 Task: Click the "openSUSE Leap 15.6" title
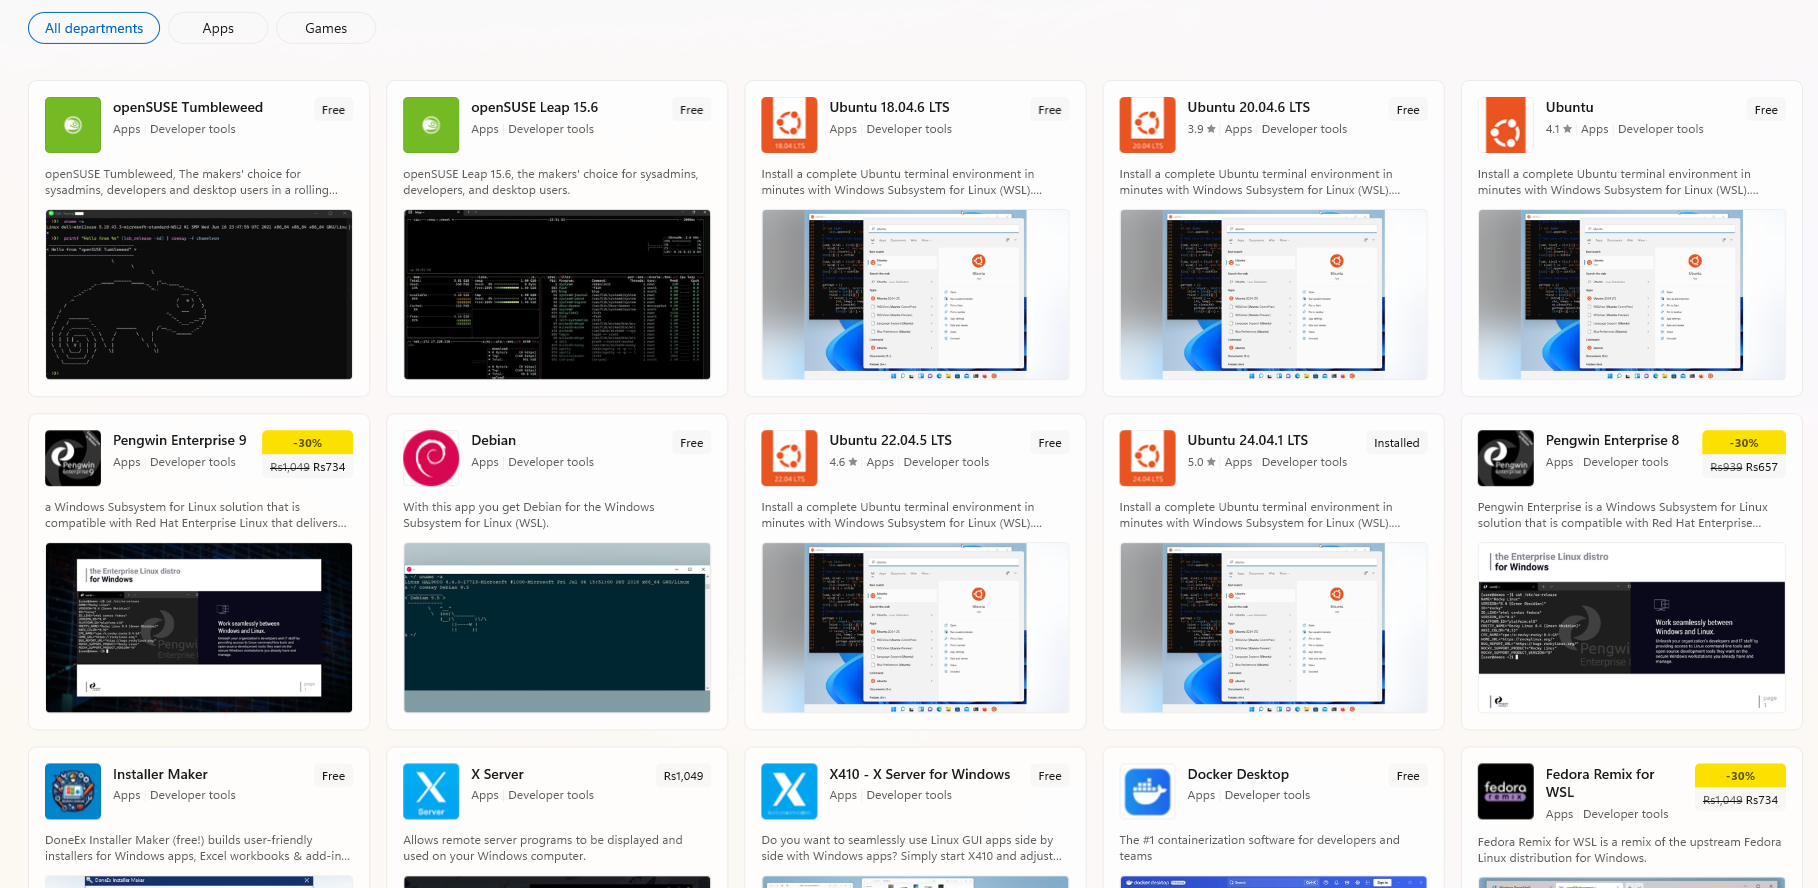pos(535,108)
